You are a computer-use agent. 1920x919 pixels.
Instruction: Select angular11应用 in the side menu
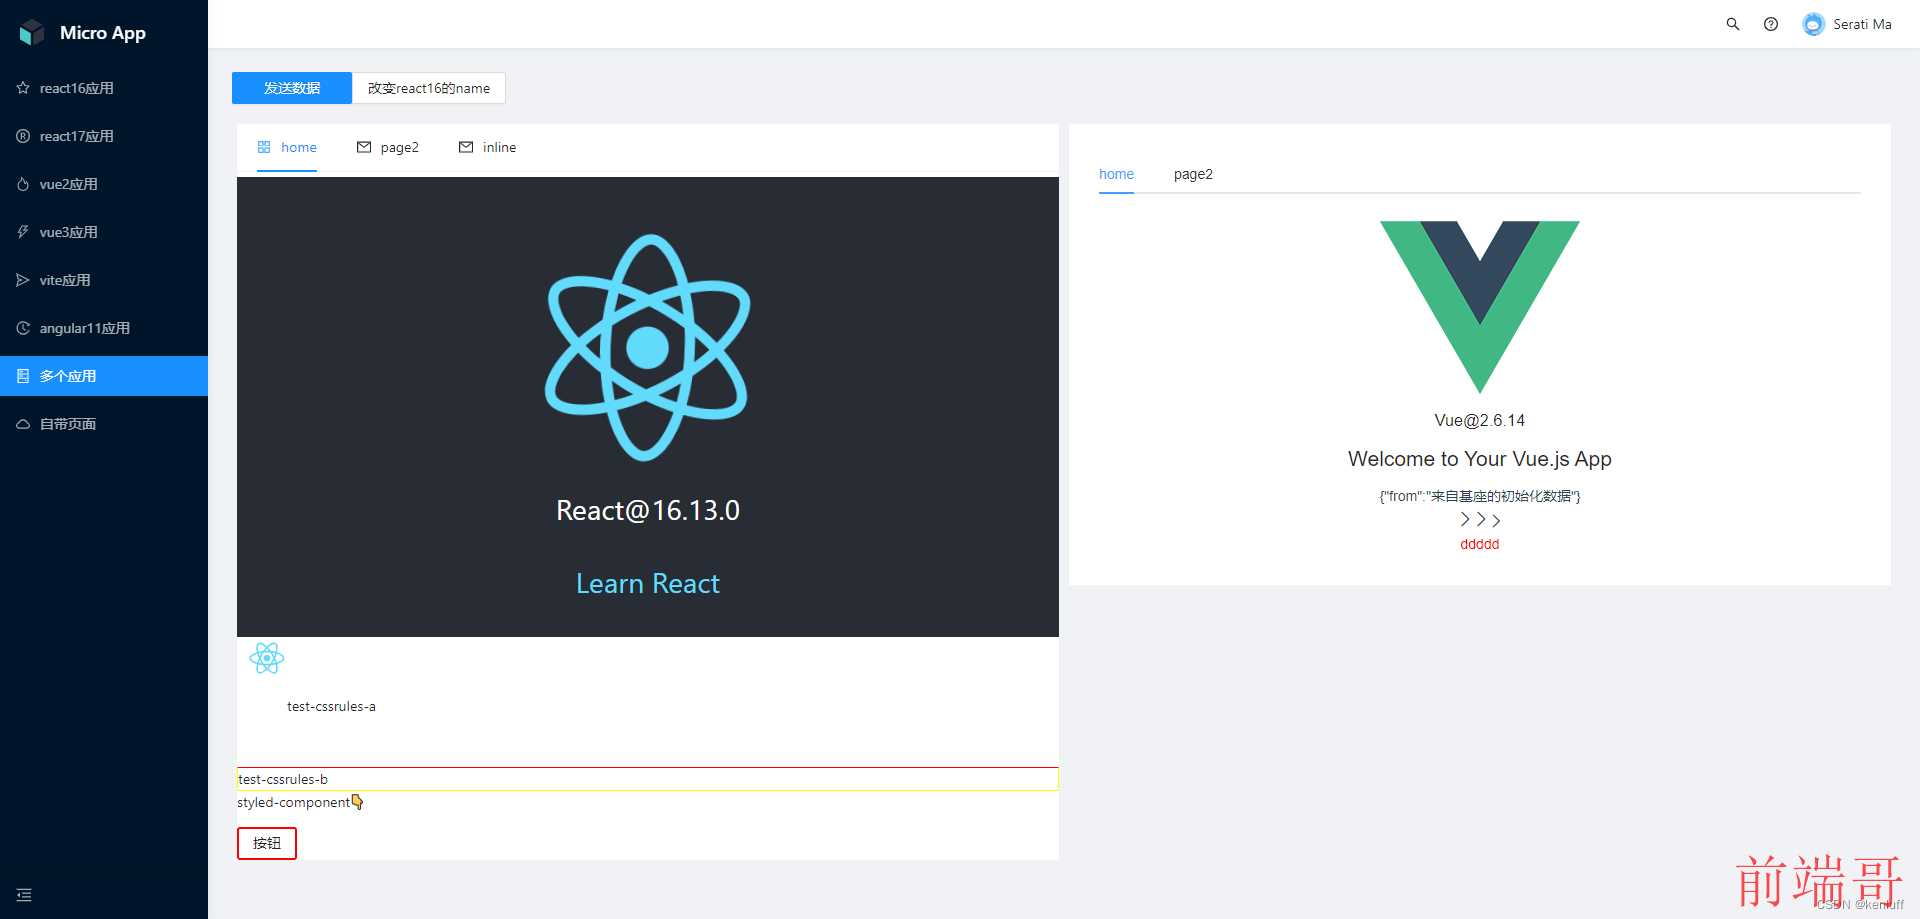pyautogui.click(x=104, y=328)
